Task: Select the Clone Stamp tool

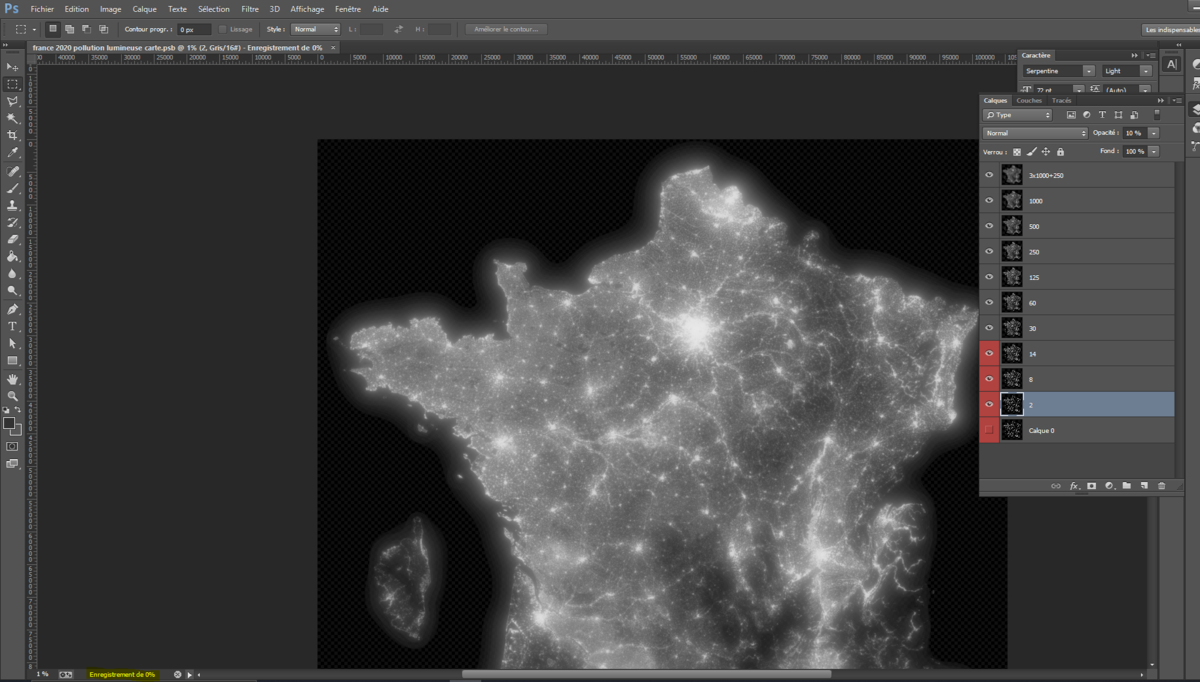Action: coord(13,205)
